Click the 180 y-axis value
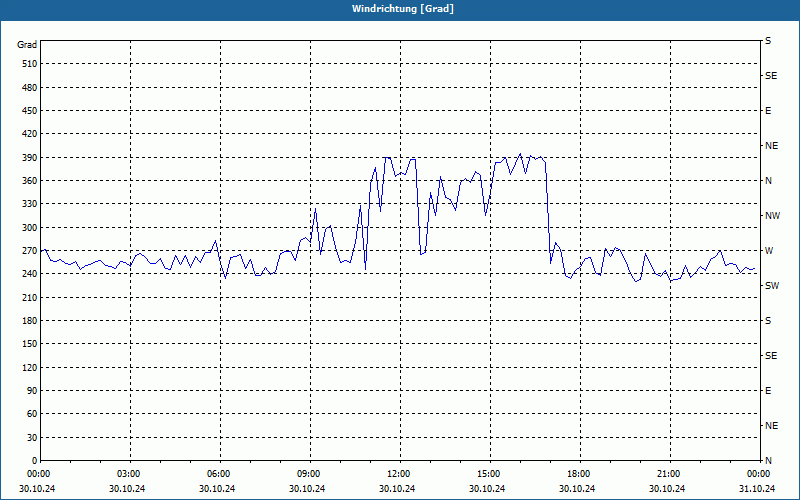Viewport: 800px width, 500px height. [x=30, y=321]
